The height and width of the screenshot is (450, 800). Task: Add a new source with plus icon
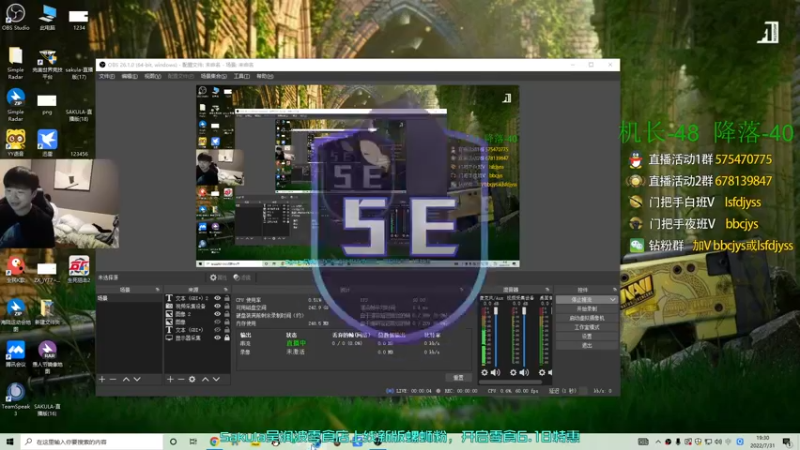170,379
